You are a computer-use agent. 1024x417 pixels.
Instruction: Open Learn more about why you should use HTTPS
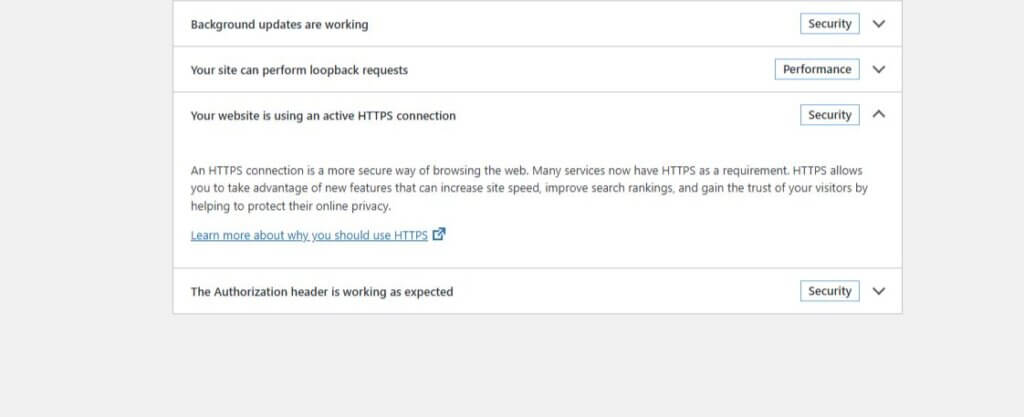pos(309,235)
